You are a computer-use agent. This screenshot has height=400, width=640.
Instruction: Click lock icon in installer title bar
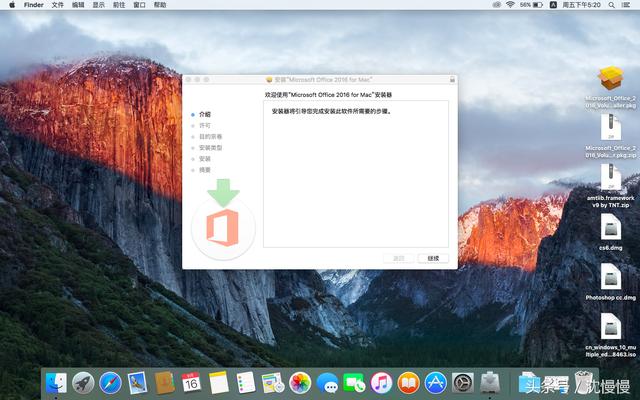(x=452, y=80)
